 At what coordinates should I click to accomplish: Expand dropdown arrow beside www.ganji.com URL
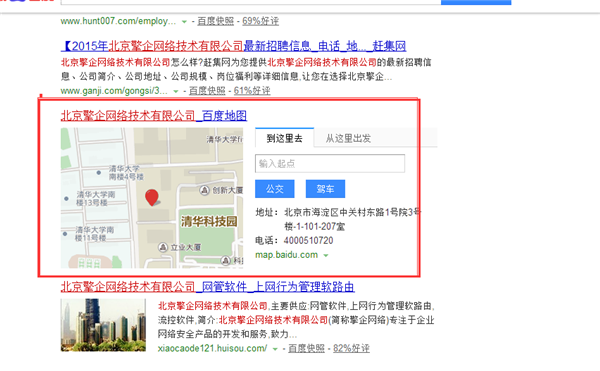click(176, 91)
